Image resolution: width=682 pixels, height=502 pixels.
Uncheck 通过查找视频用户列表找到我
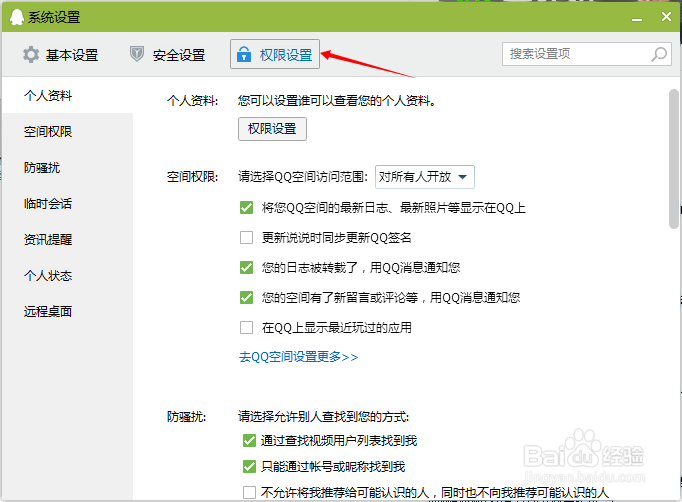pyautogui.click(x=249, y=441)
